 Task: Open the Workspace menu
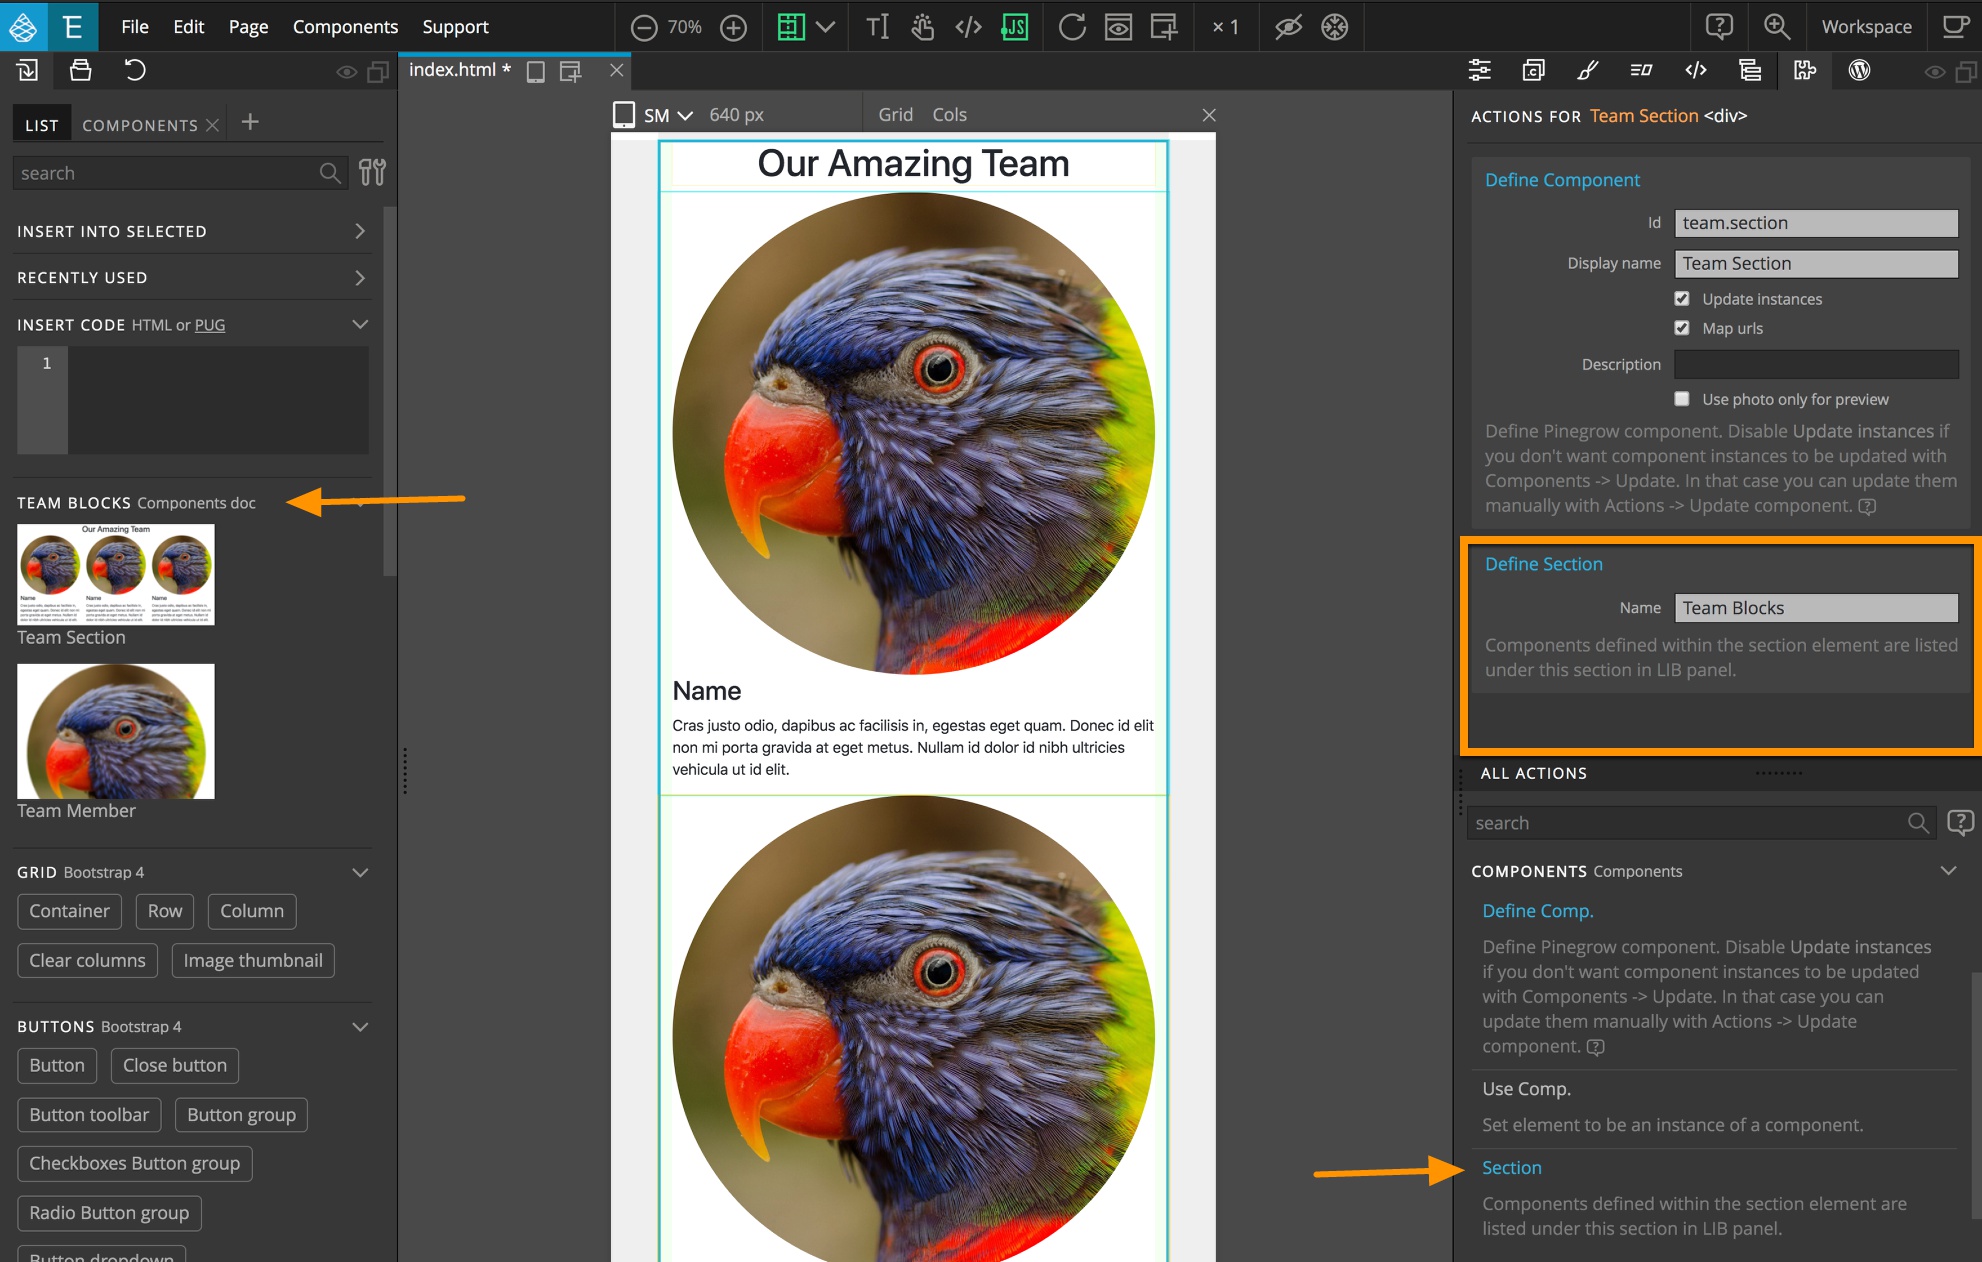pyautogui.click(x=1866, y=27)
